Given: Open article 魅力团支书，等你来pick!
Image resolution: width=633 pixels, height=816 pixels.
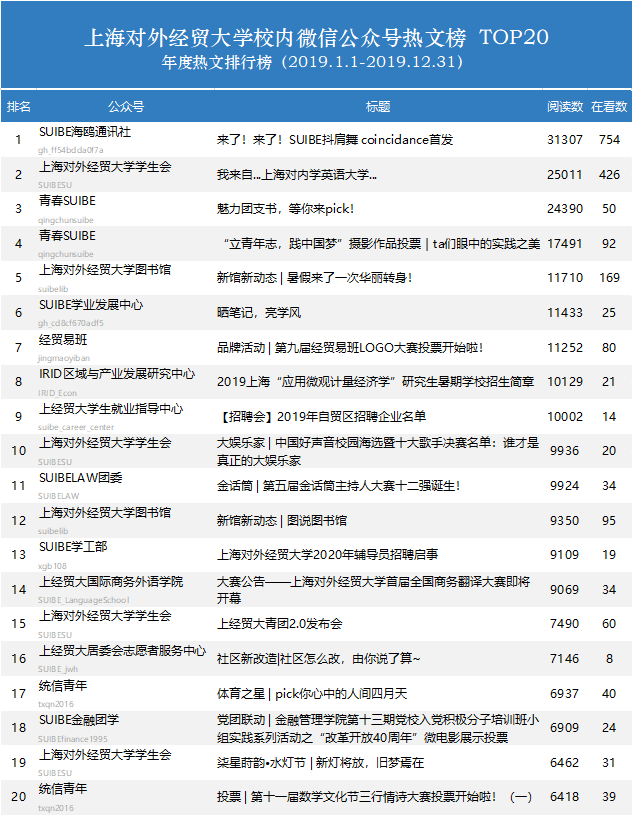Looking at the screenshot, I should click(285, 209).
